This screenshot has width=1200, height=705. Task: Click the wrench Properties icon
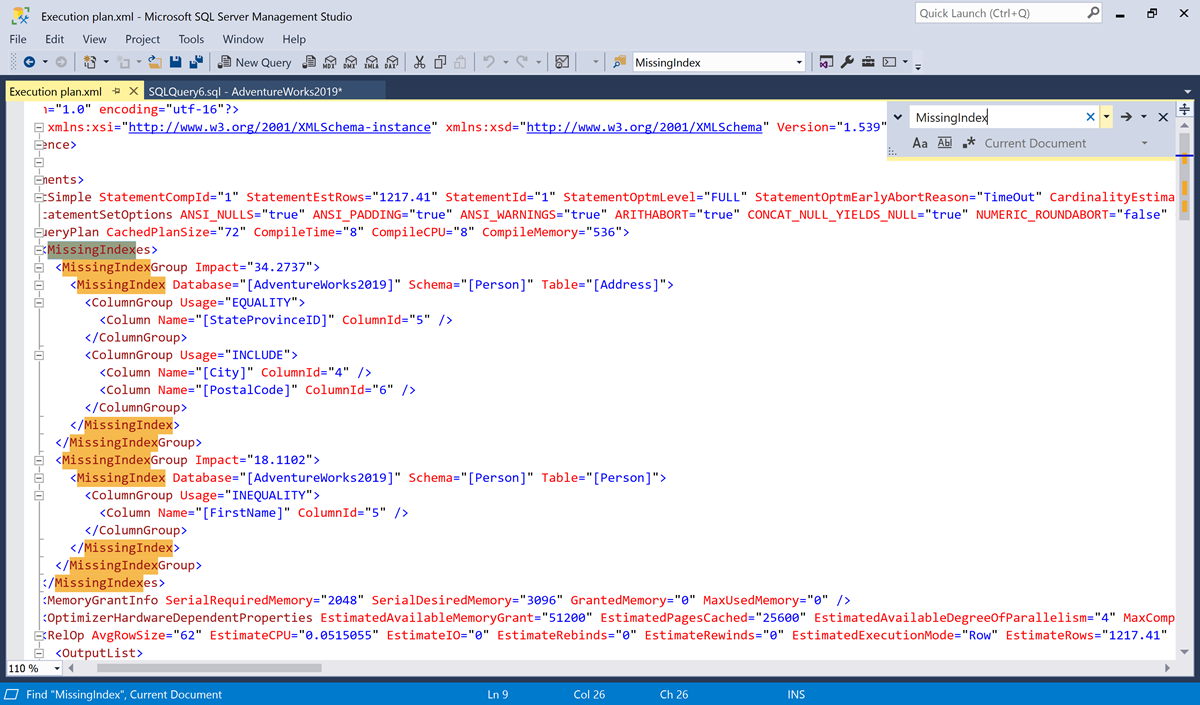click(848, 62)
